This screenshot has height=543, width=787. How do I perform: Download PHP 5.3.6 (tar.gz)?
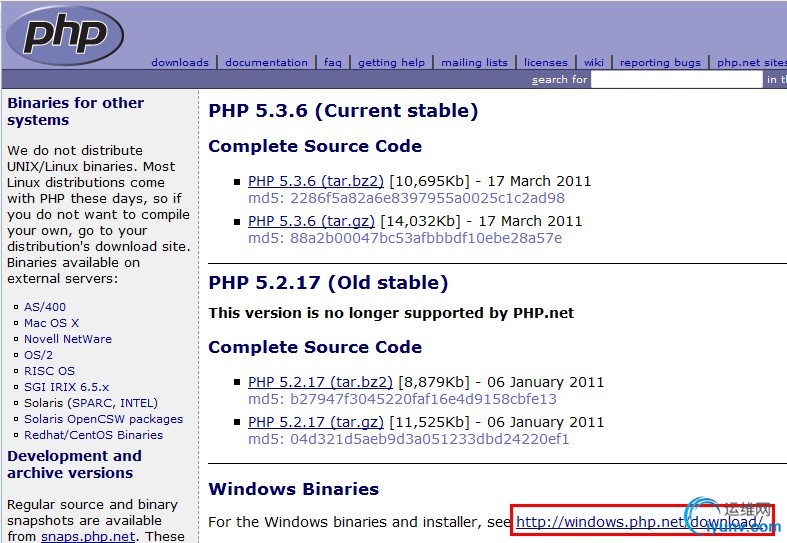311,221
